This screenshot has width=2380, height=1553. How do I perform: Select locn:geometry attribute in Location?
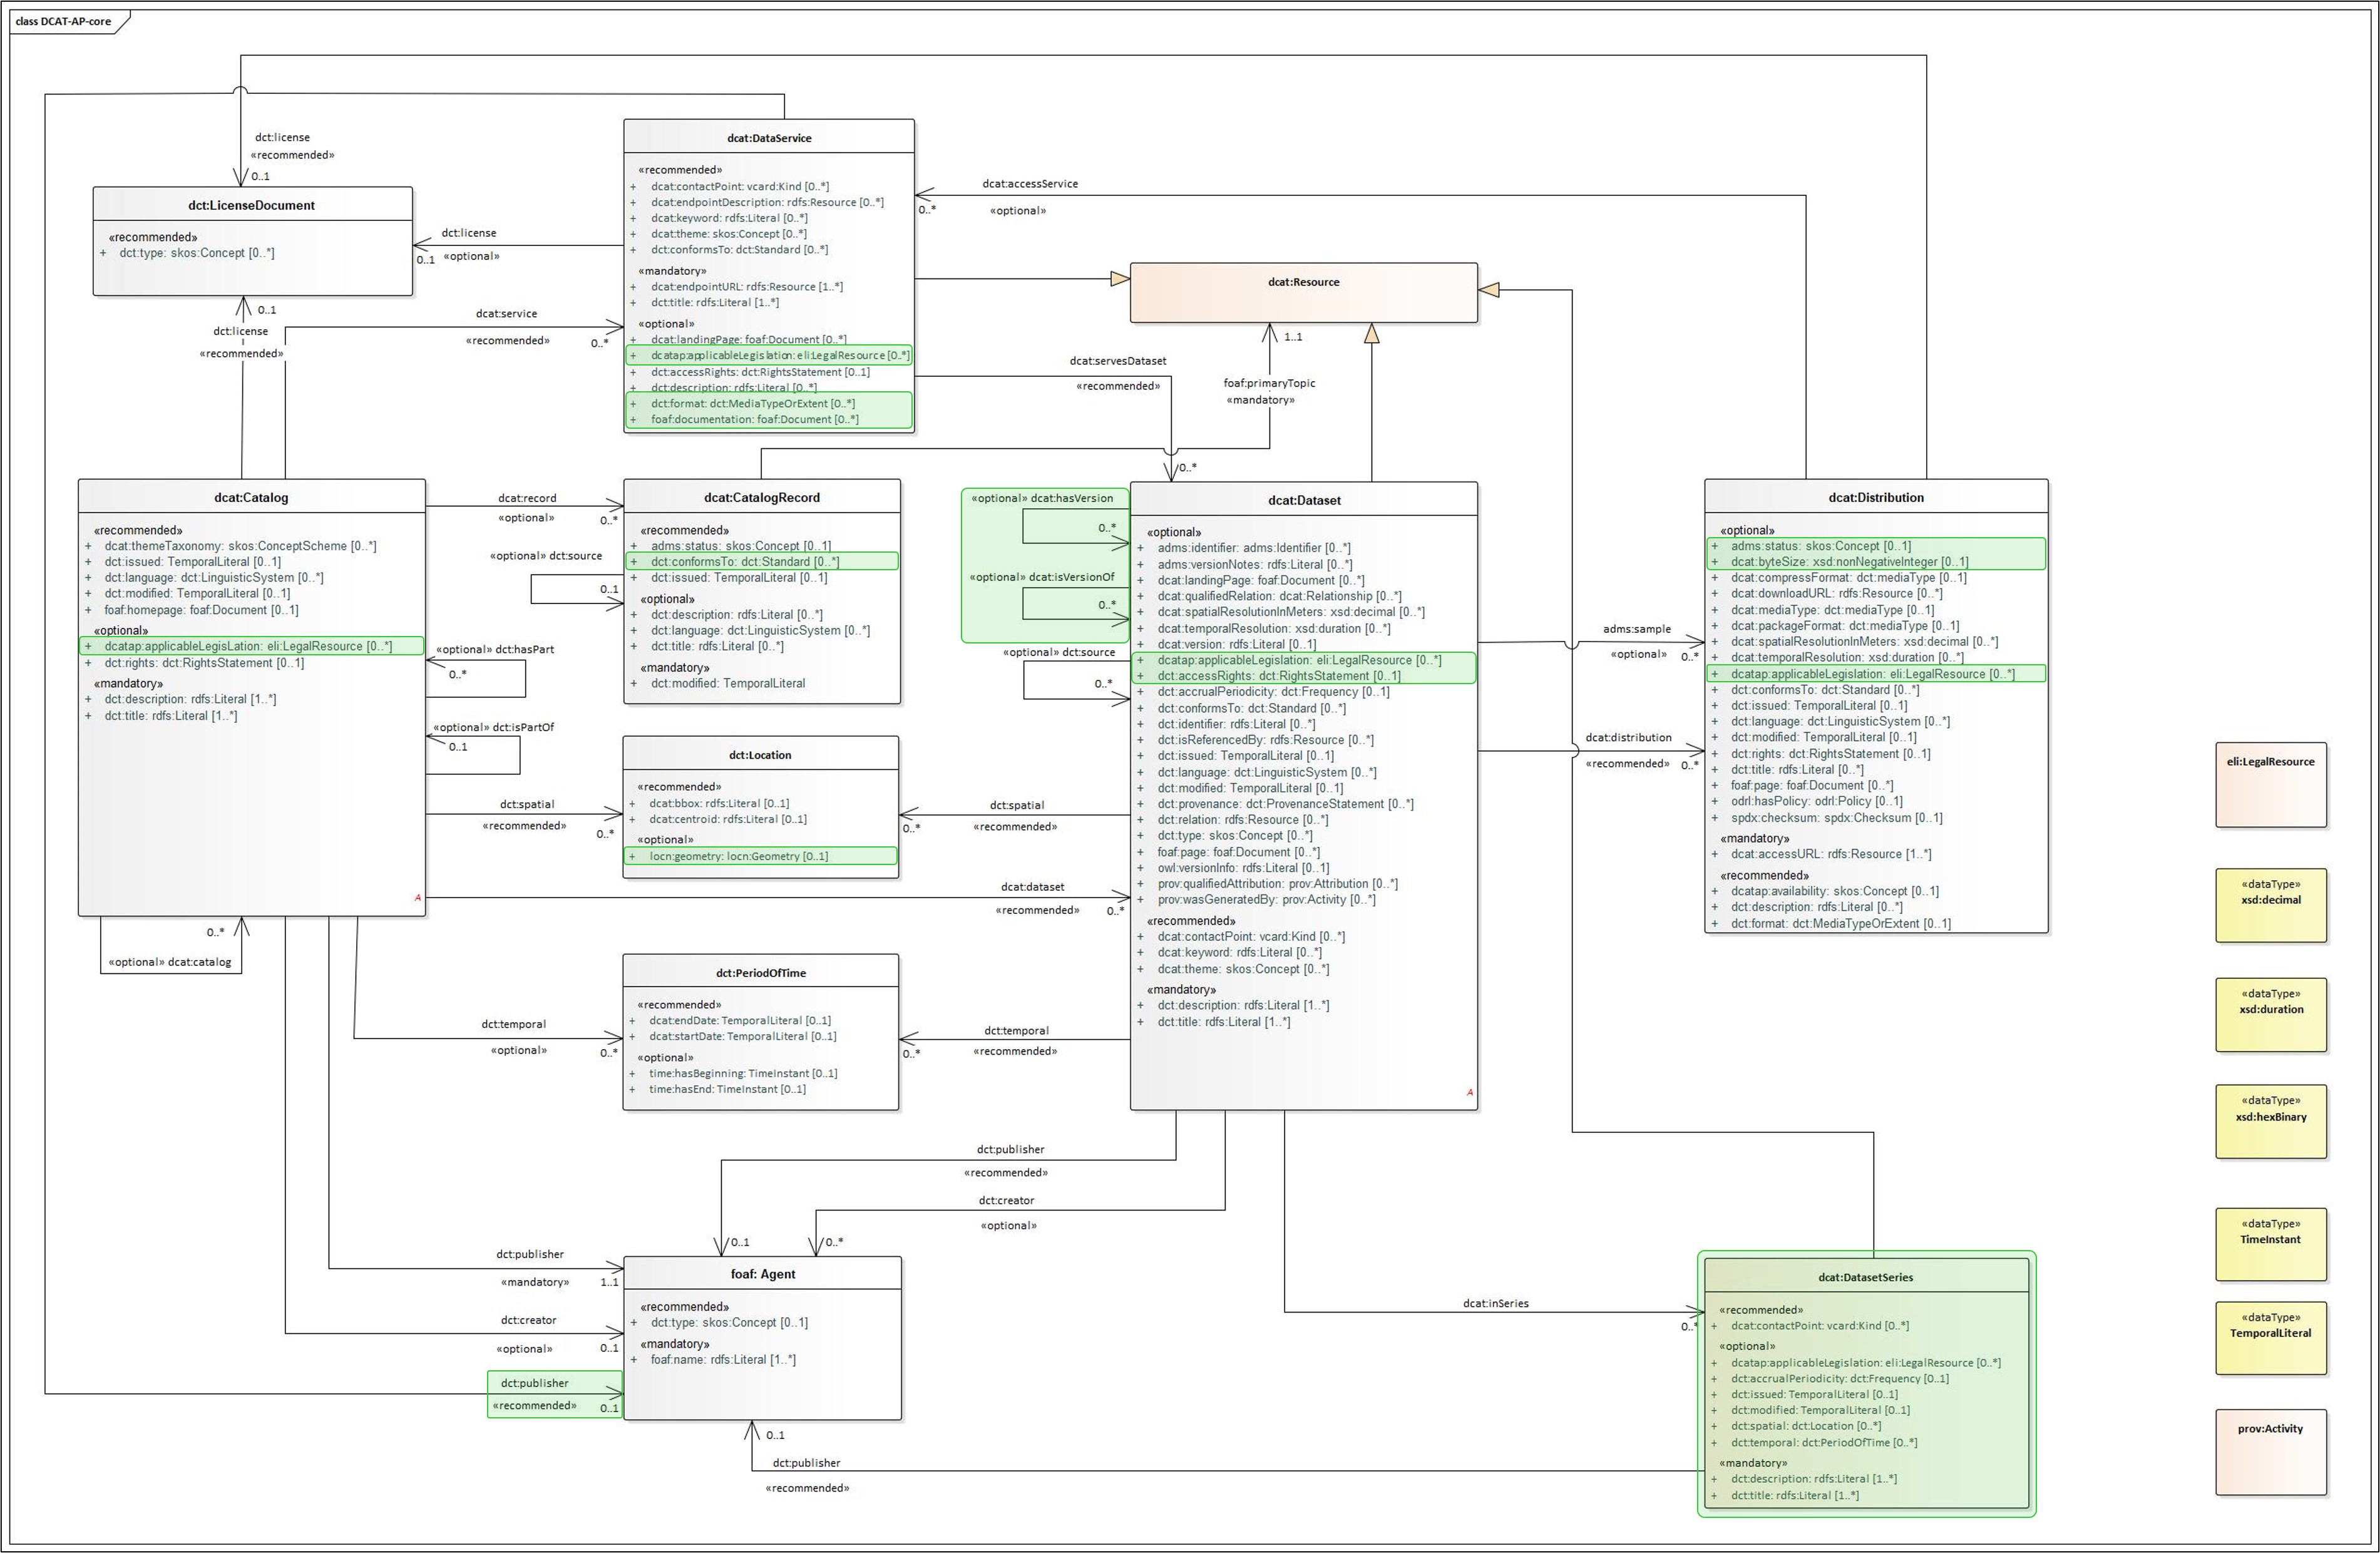pos(739,856)
